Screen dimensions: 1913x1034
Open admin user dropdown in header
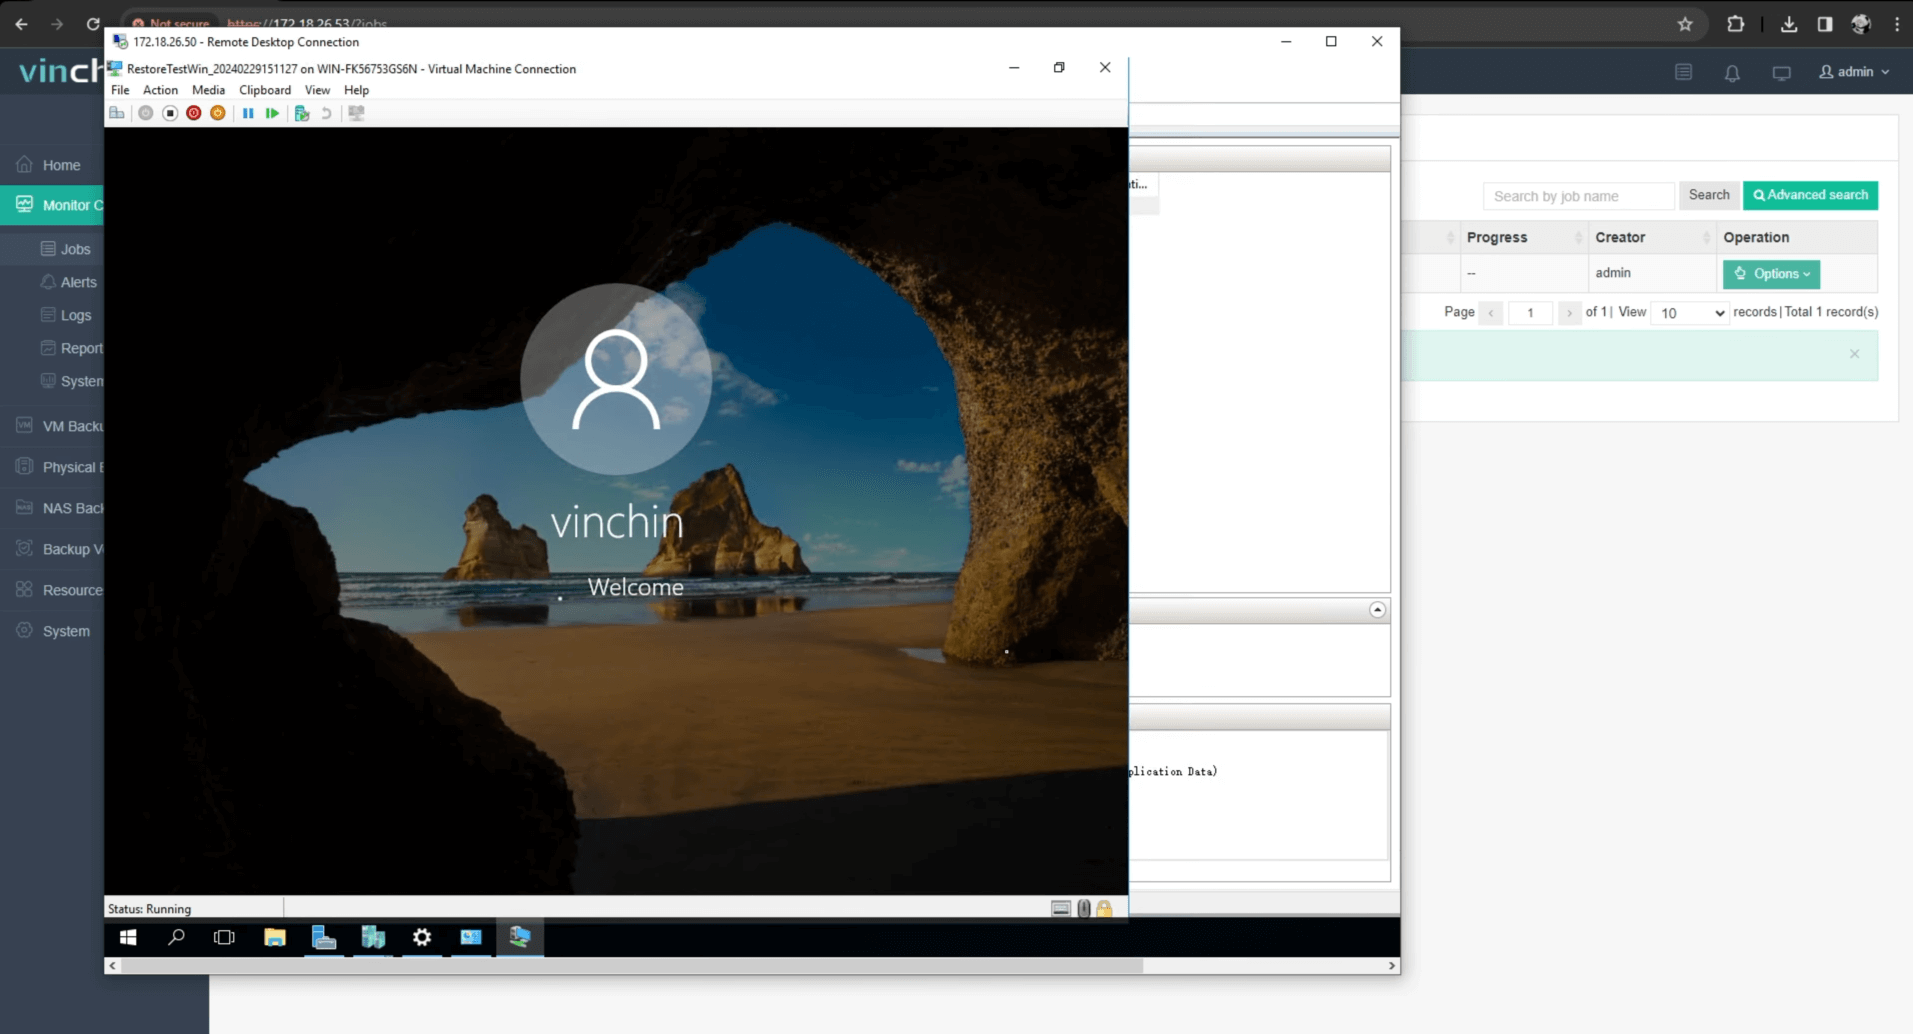[1854, 72]
